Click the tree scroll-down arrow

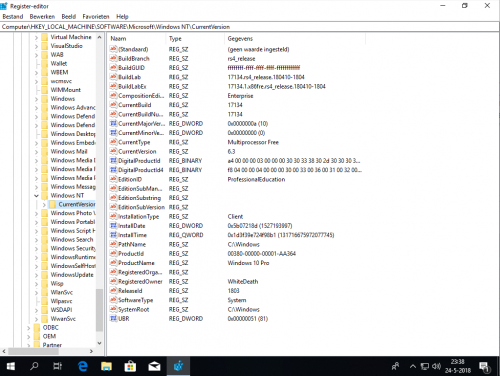99,343
